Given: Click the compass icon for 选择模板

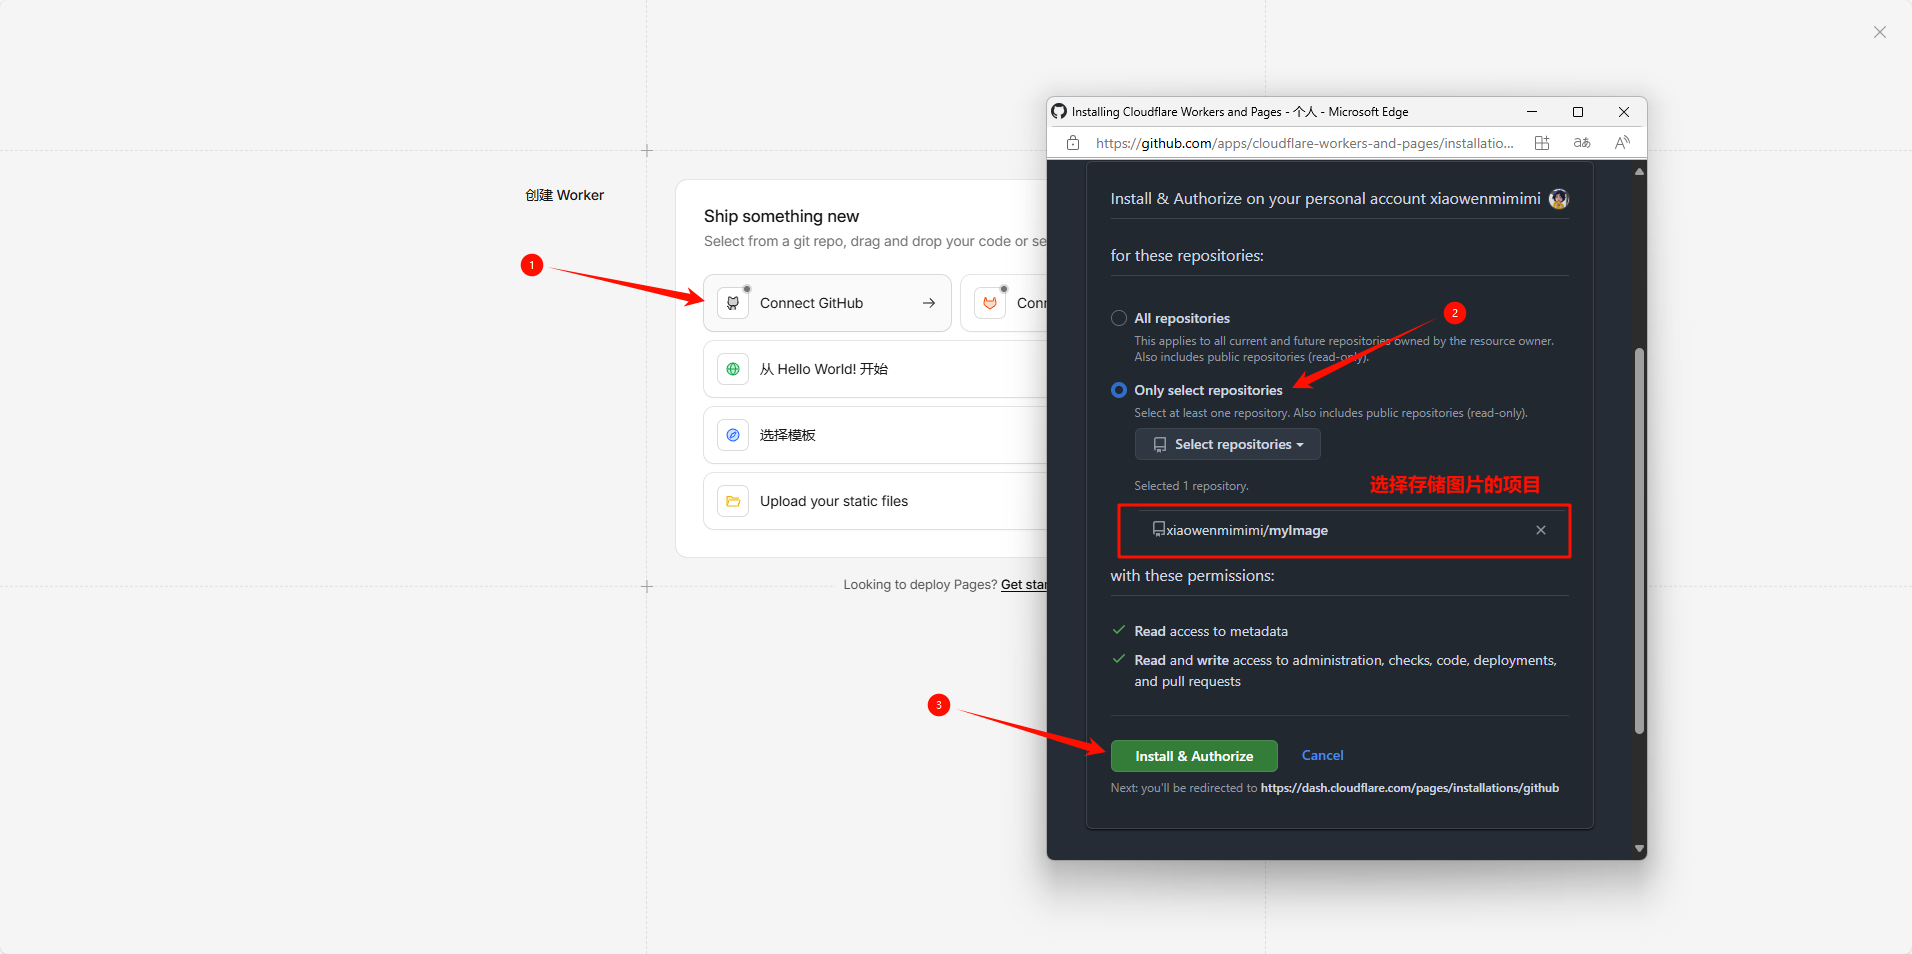Looking at the screenshot, I should click(x=733, y=435).
